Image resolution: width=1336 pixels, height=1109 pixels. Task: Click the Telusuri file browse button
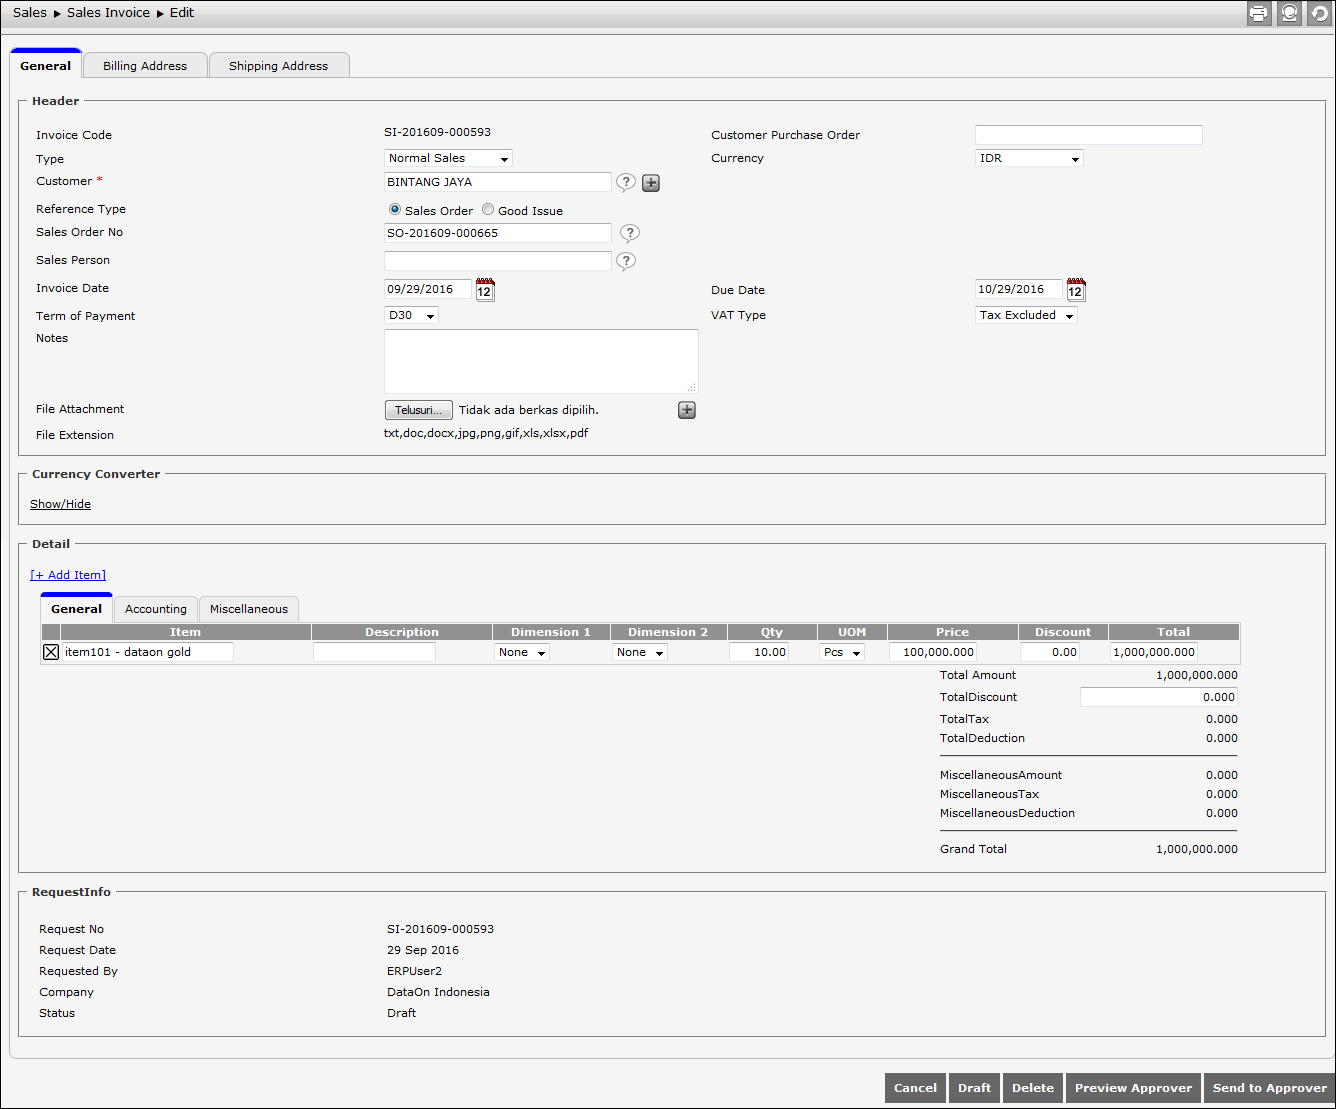coord(419,410)
